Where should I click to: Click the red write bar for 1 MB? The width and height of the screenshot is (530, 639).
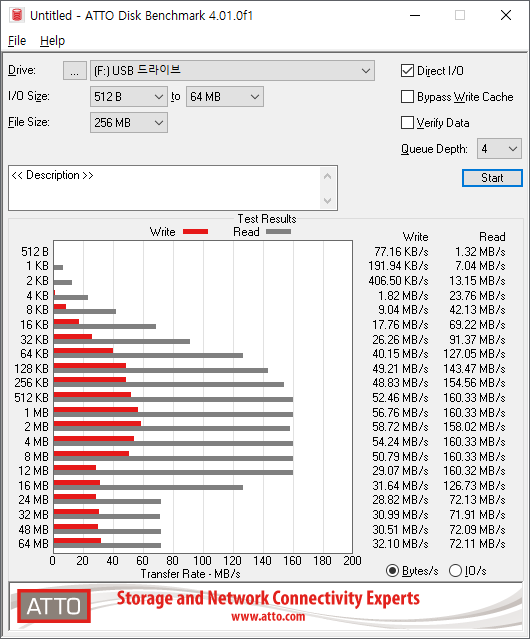[x=96, y=410]
